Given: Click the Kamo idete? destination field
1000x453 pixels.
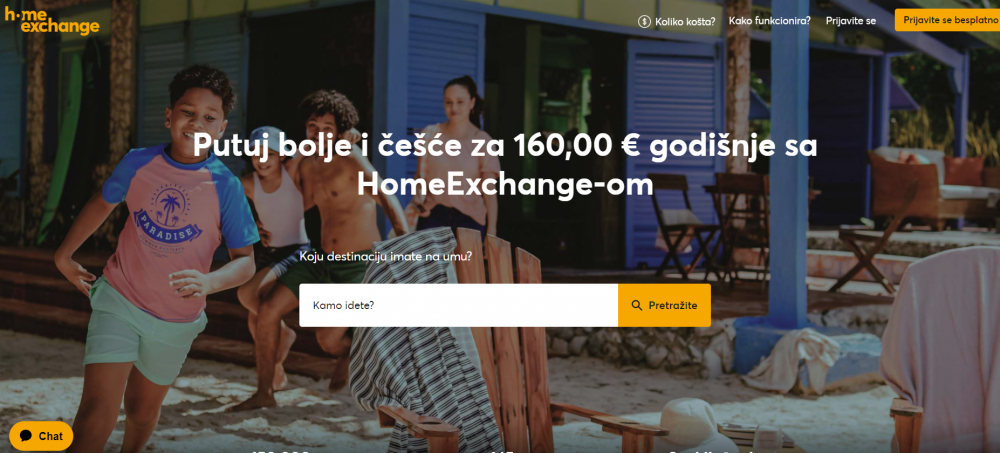Looking at the screenshot, I should click(x=459, y=305).
